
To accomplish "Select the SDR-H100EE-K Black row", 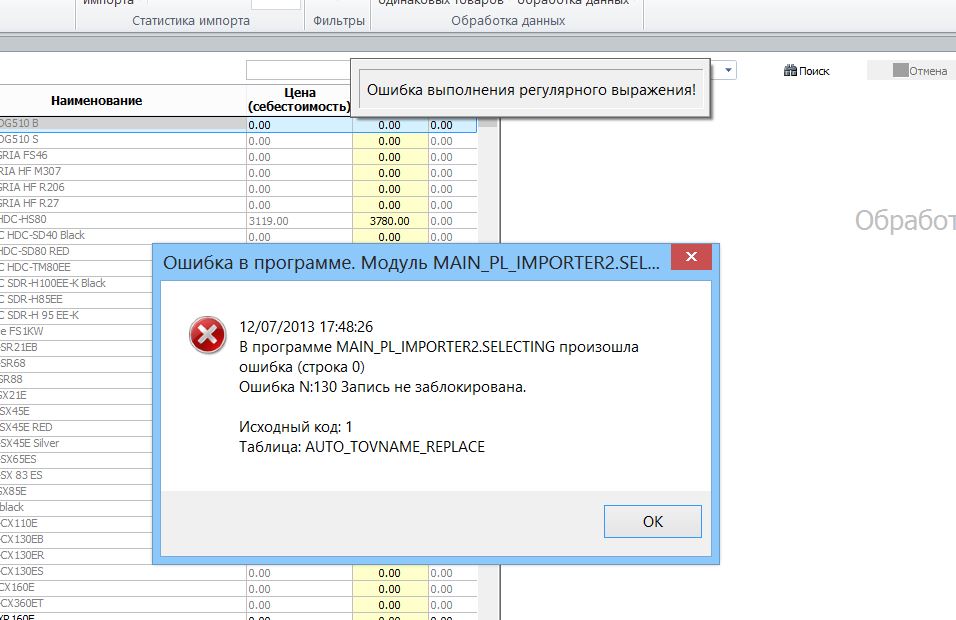I will (x=76, y=283).
